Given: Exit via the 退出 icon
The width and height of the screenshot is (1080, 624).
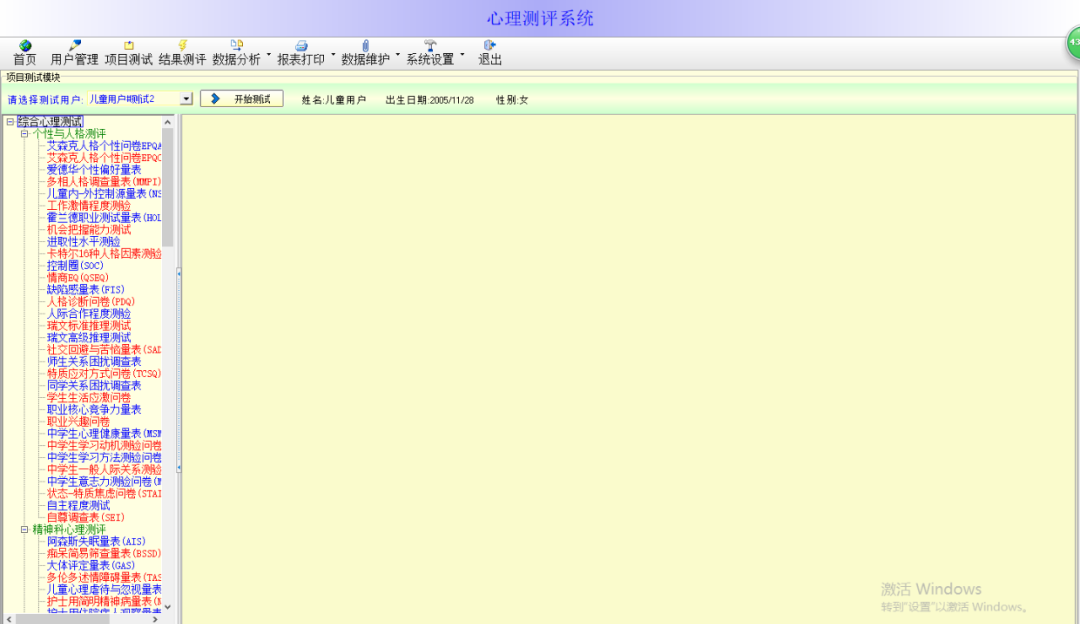Looking at the screenshot, I should pos(489,48).
